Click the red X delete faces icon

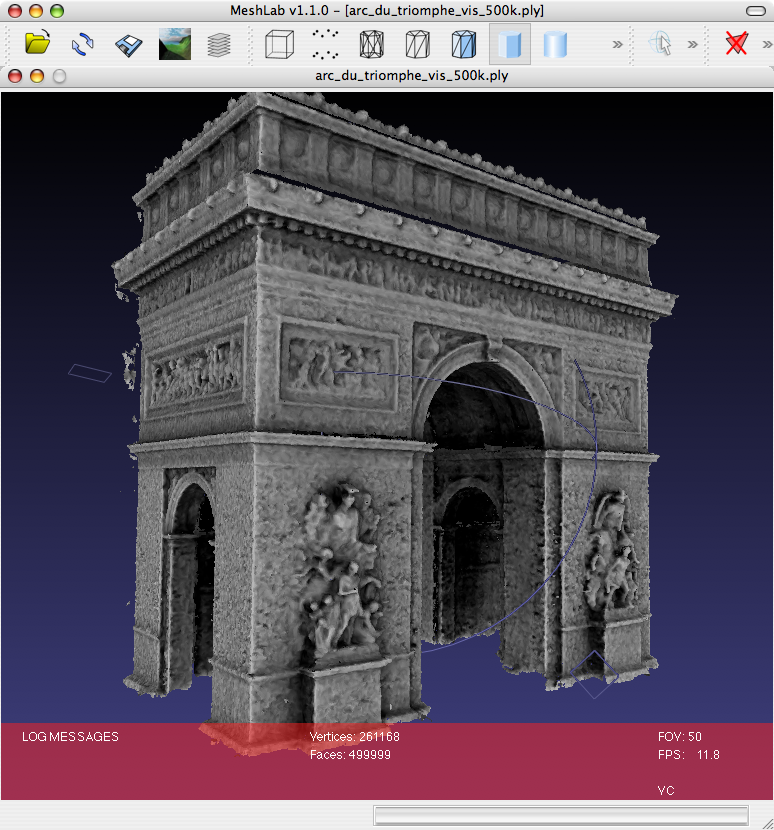[737, 44]
